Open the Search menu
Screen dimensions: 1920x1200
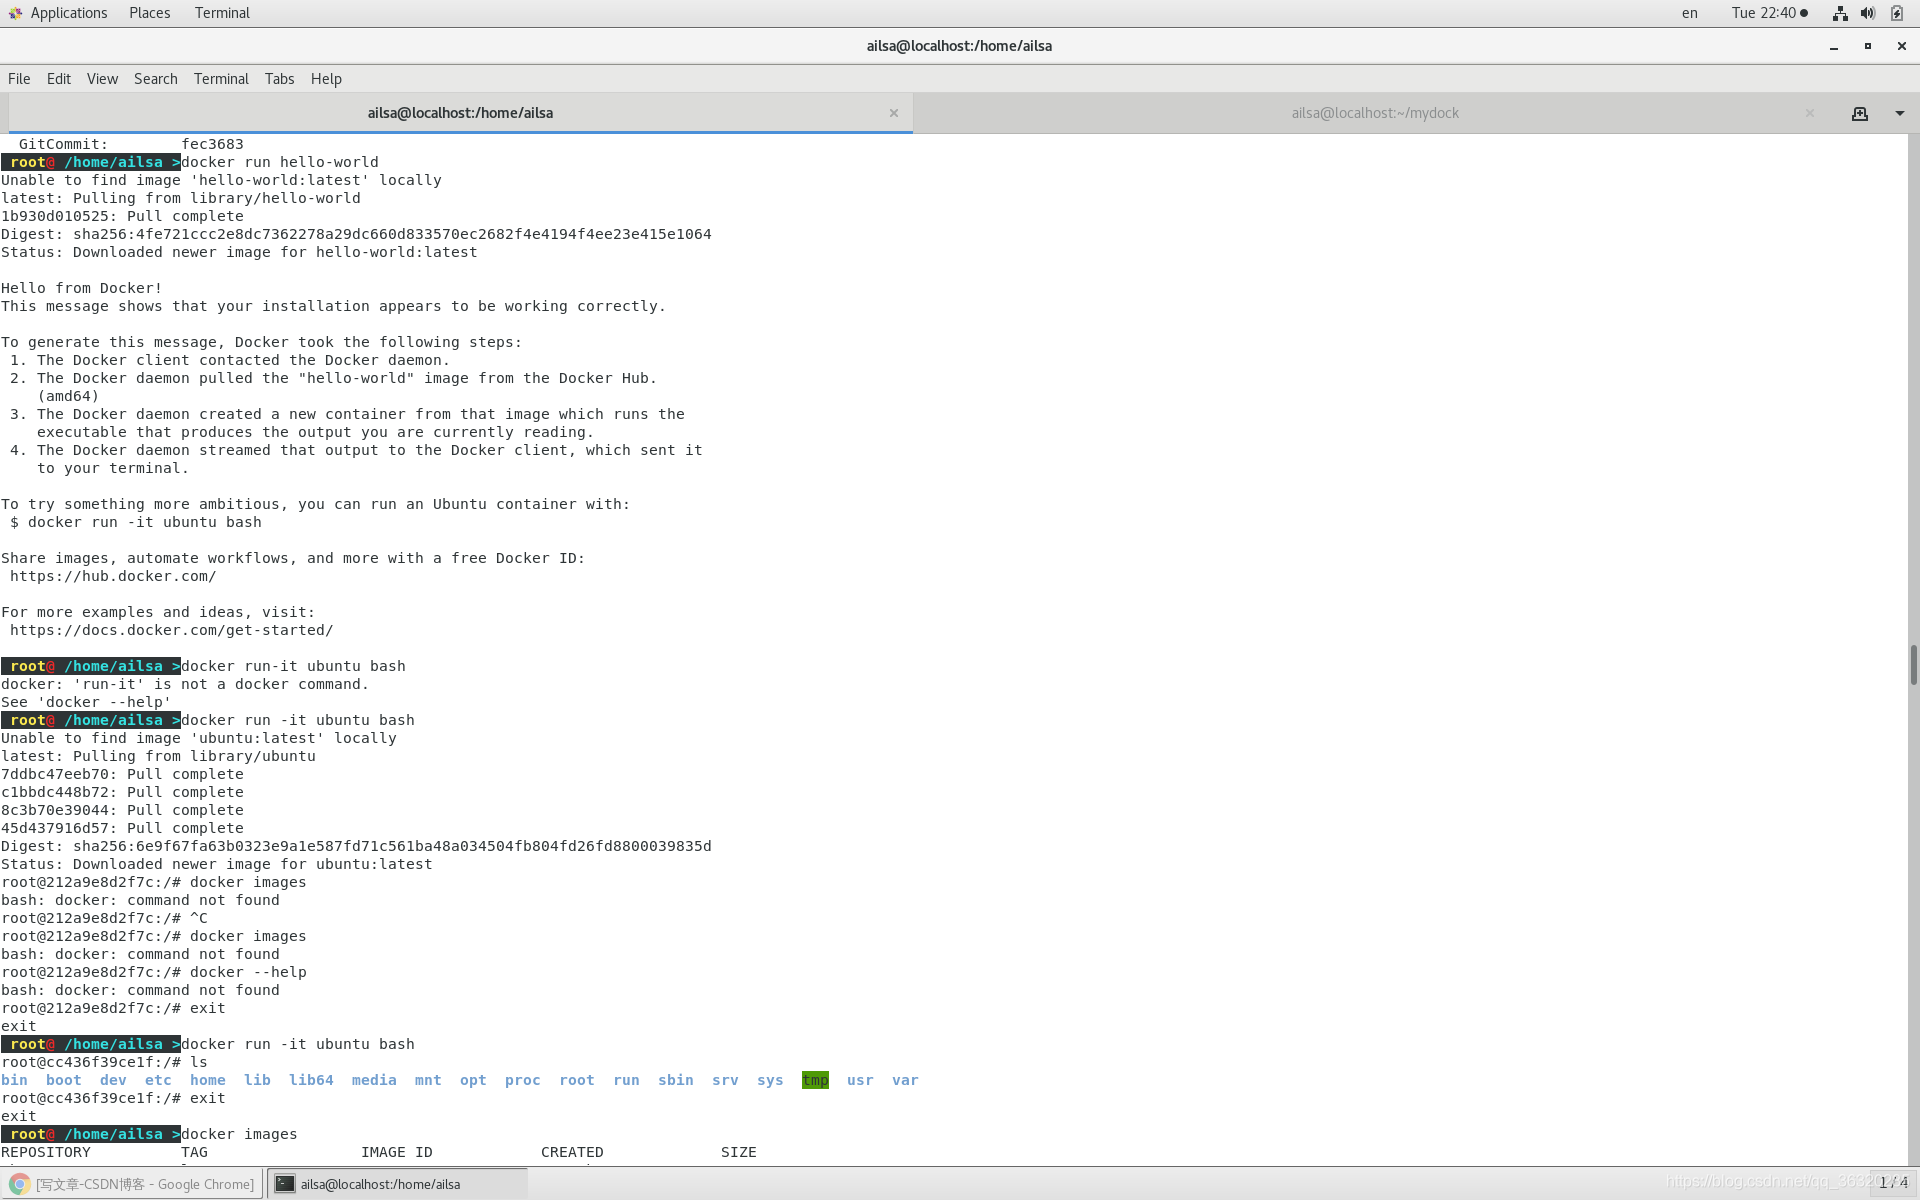tap(155, 79)
